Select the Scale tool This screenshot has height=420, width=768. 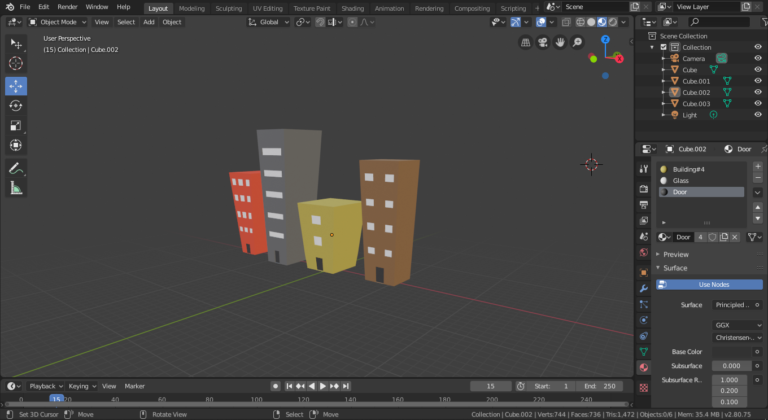coord(16,125)
